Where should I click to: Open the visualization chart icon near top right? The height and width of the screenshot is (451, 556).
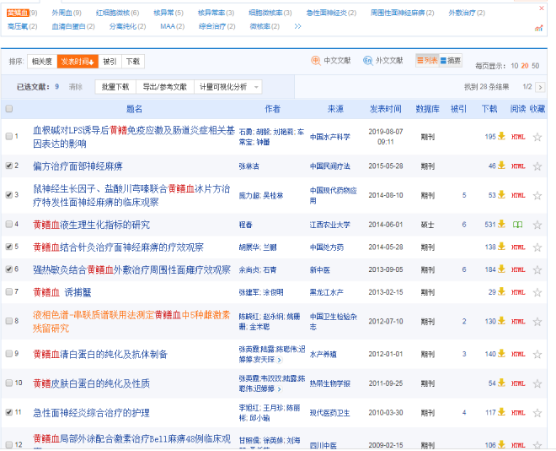539,28
